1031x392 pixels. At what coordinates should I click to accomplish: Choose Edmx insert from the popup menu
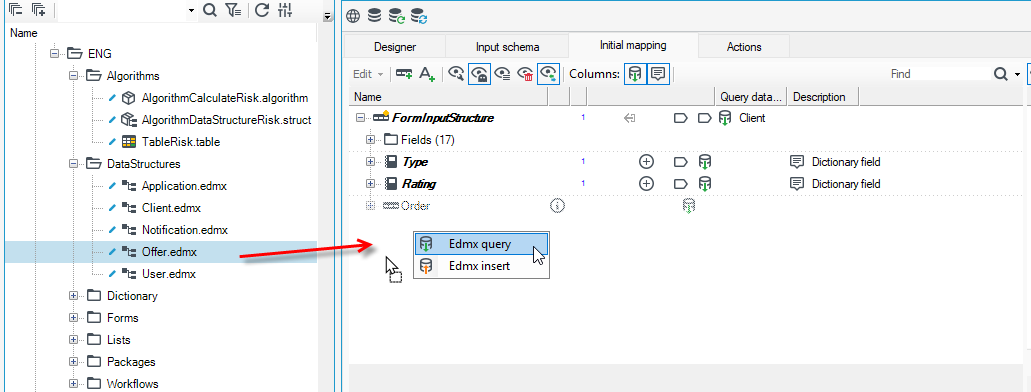pyautogui.click(x=481, y=266)
